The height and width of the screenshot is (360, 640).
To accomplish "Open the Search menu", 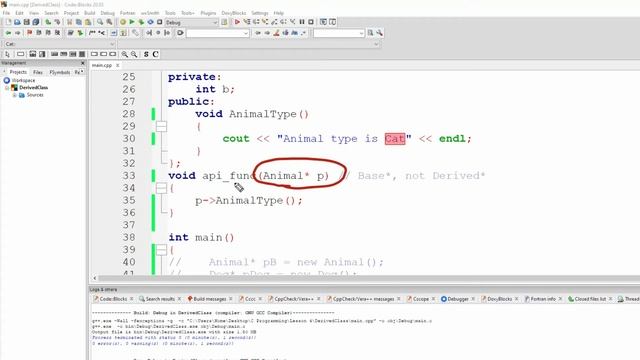I will coord(51,13).
